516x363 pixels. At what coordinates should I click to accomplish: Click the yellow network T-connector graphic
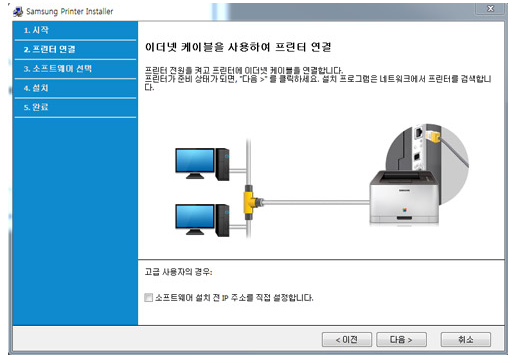pos(252,202)
